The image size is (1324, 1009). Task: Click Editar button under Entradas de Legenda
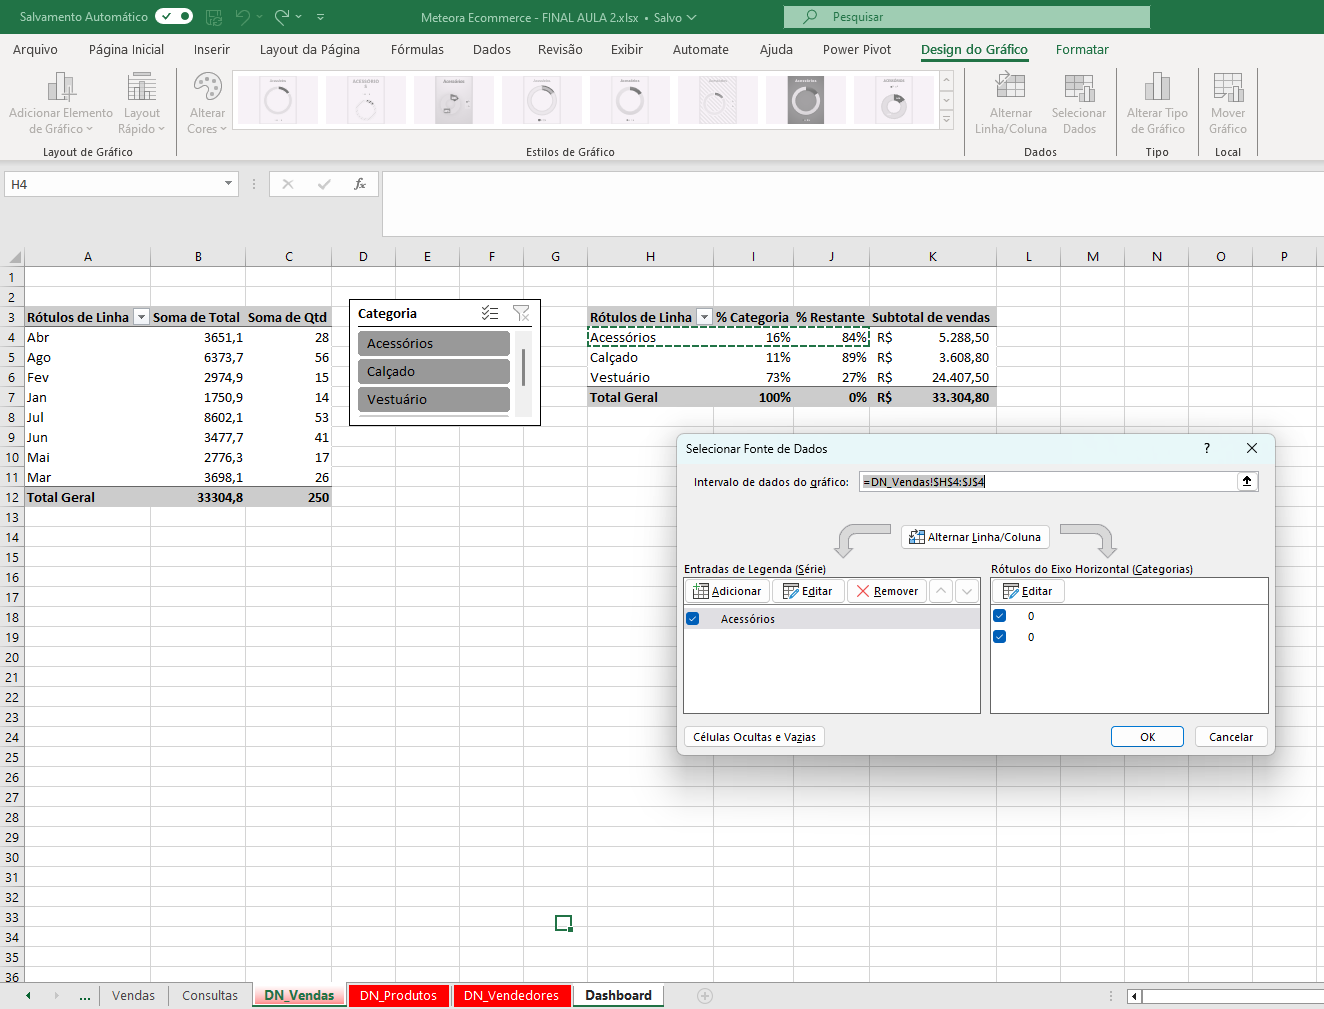(808, 591)
